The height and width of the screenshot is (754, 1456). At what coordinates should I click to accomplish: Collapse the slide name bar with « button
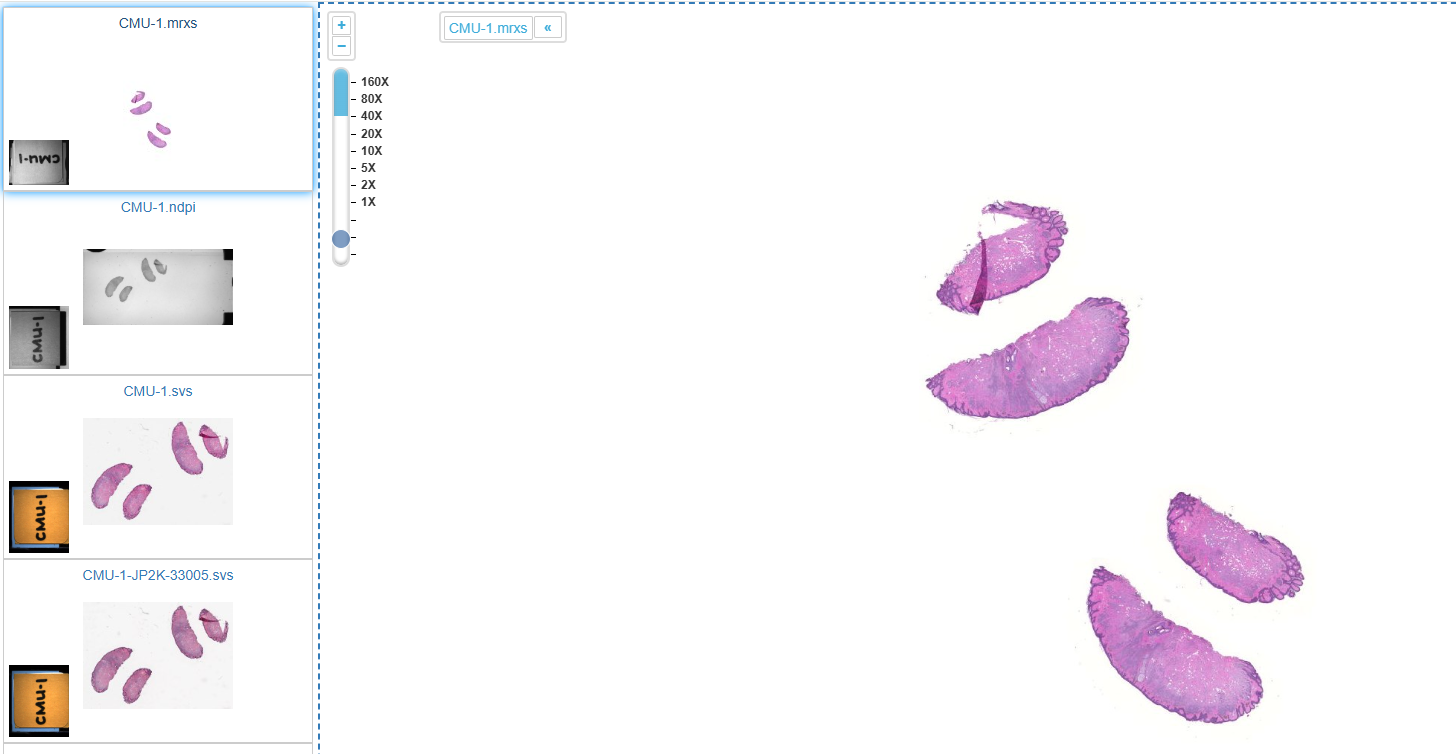pyautogui.click(x=548, y=28)
